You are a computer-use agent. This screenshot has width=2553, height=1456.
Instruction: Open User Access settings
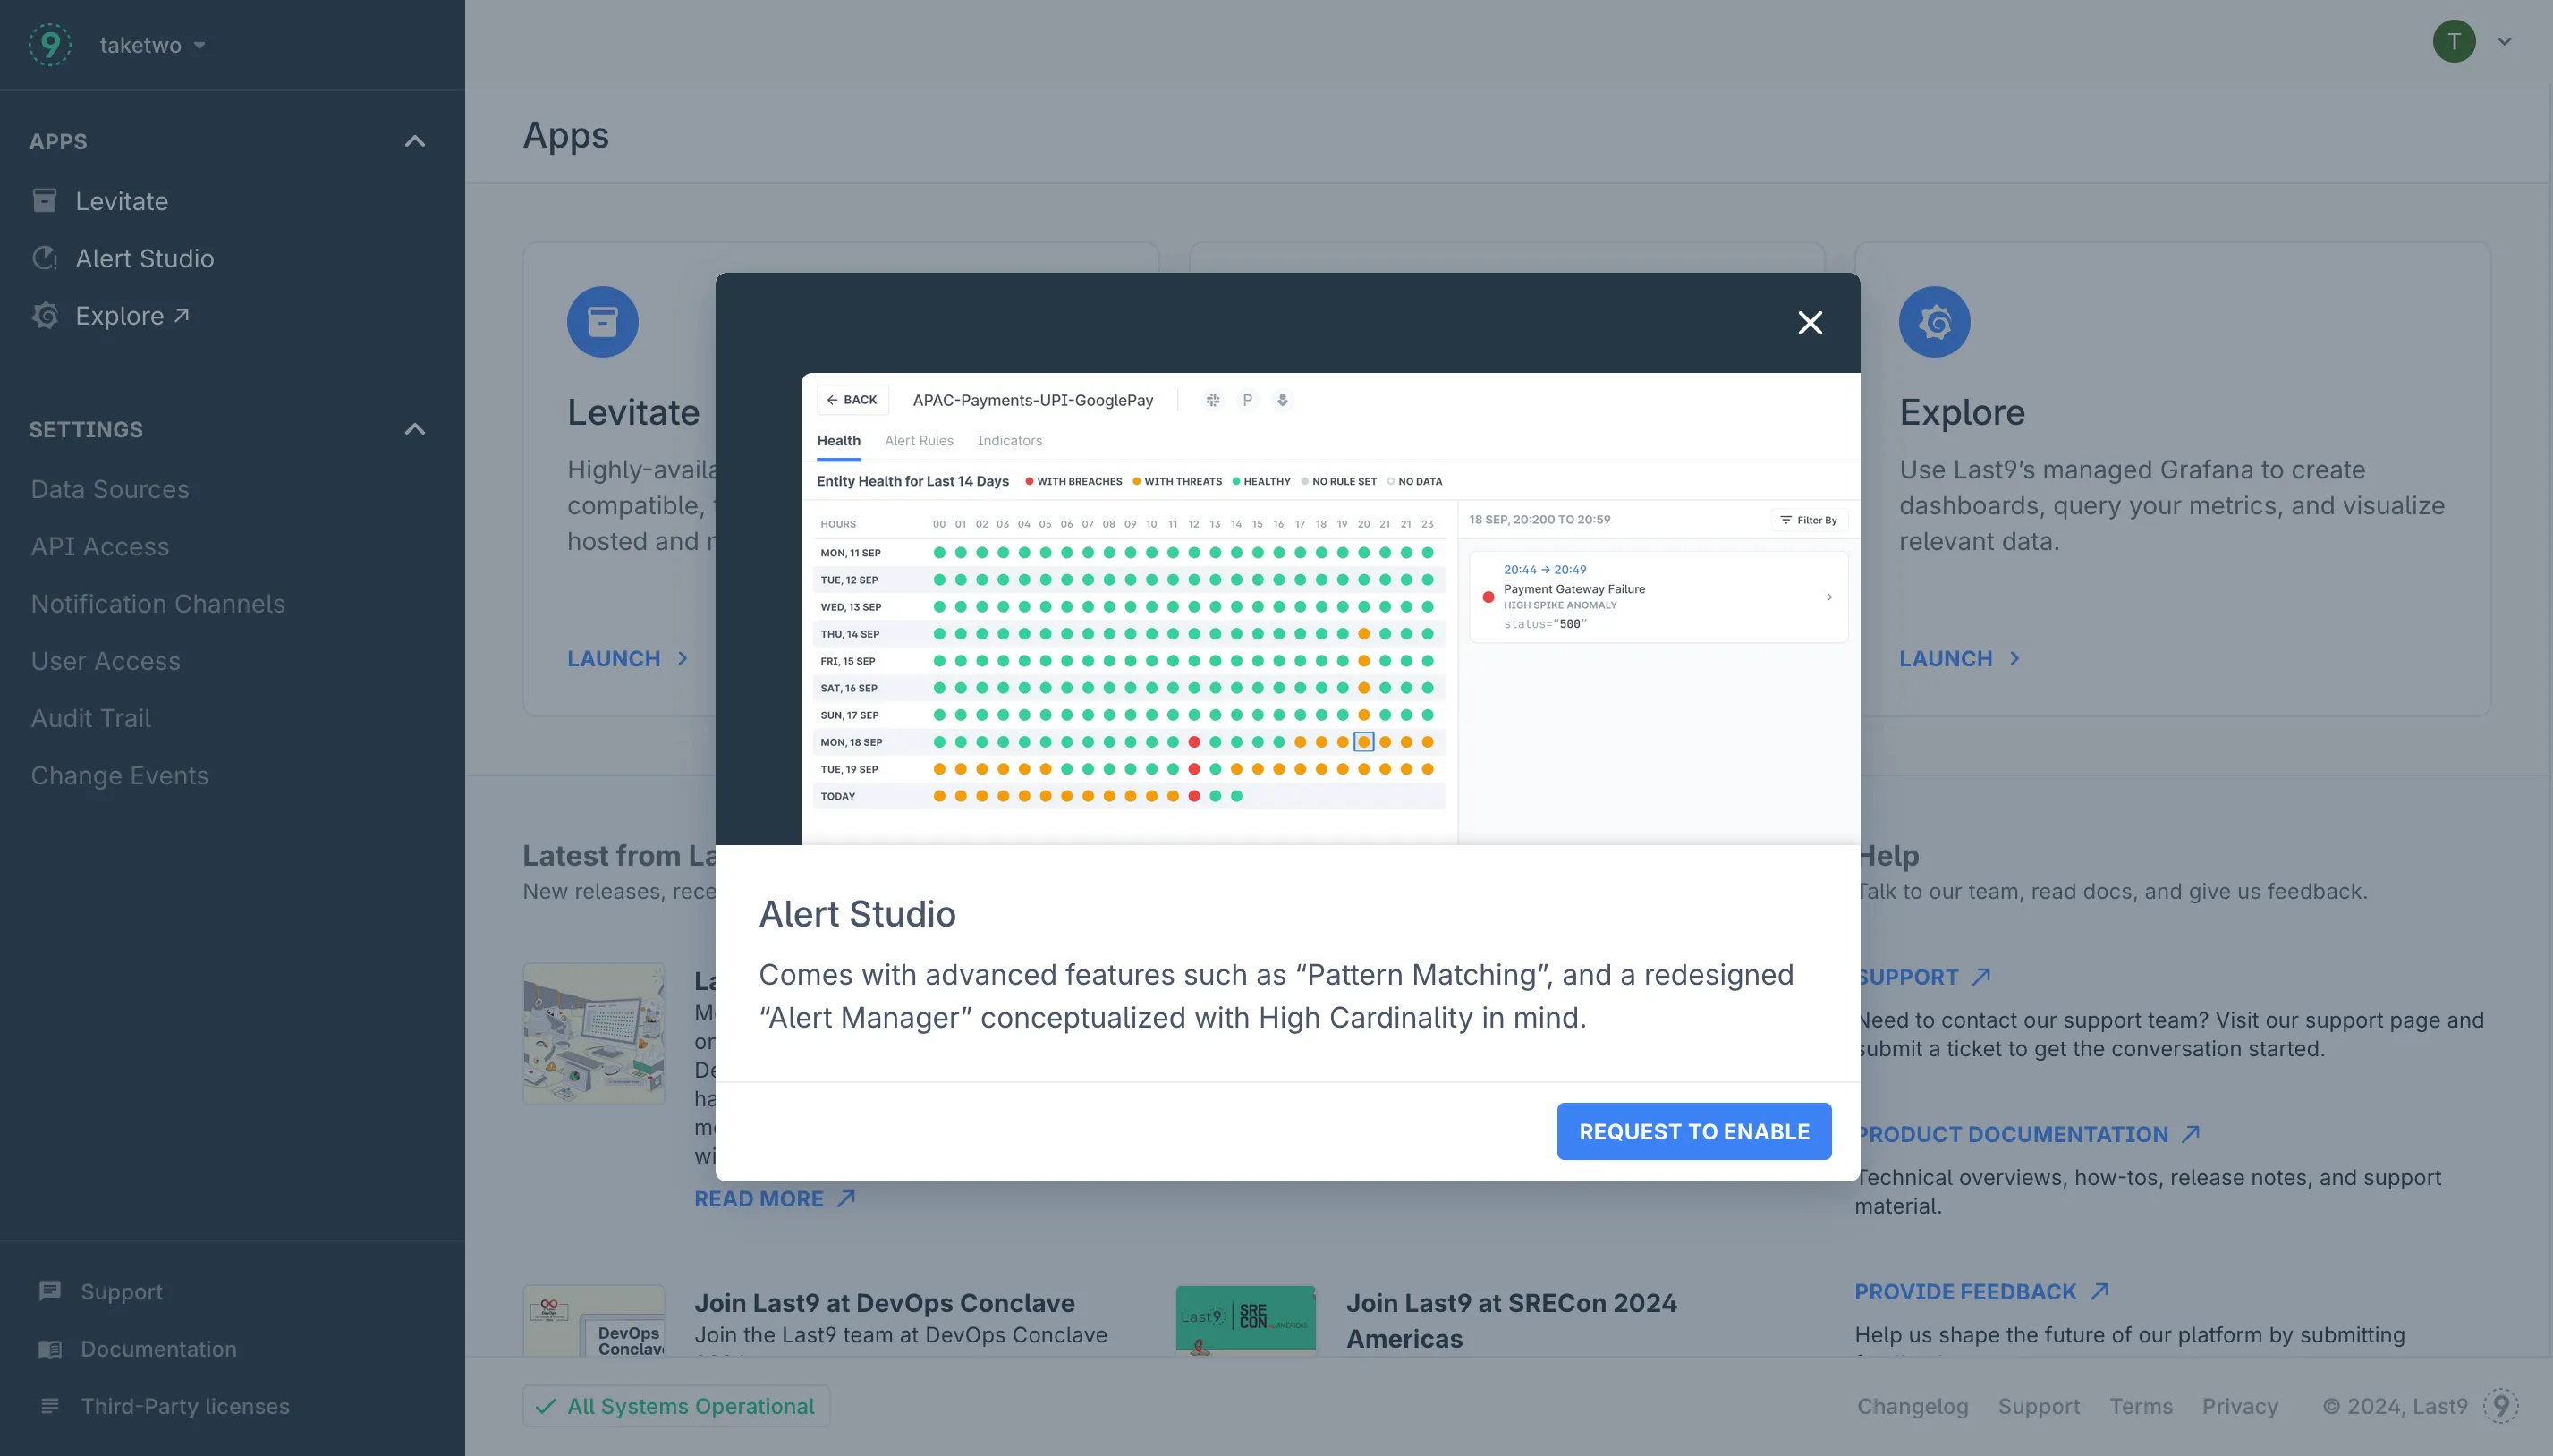click(x=106, y=660)
